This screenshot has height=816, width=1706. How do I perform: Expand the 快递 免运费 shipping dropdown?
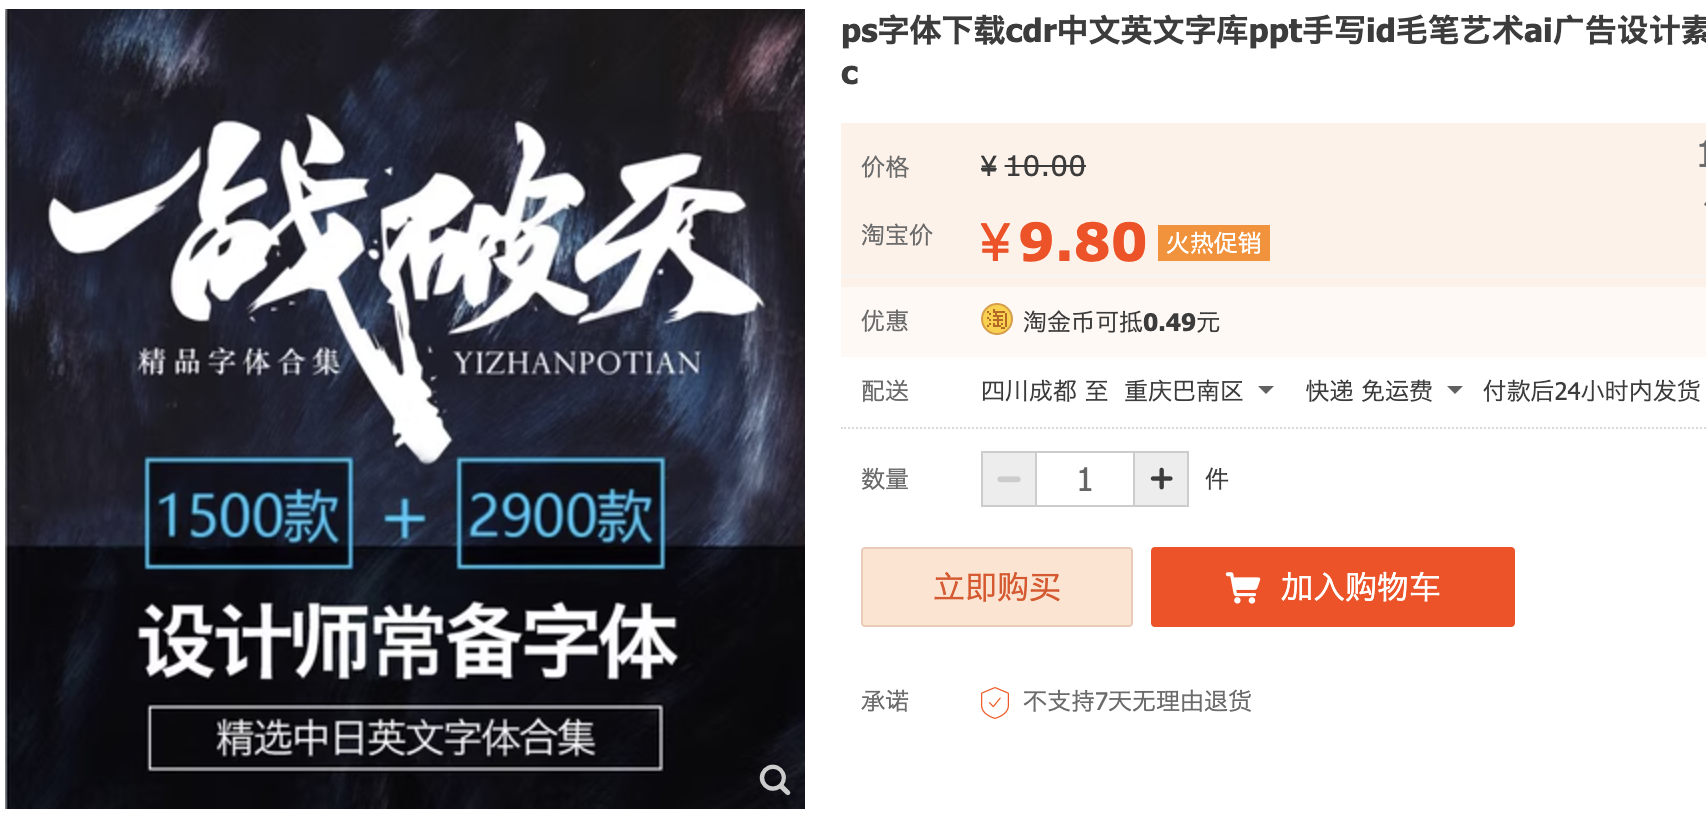pos(1384,391)
